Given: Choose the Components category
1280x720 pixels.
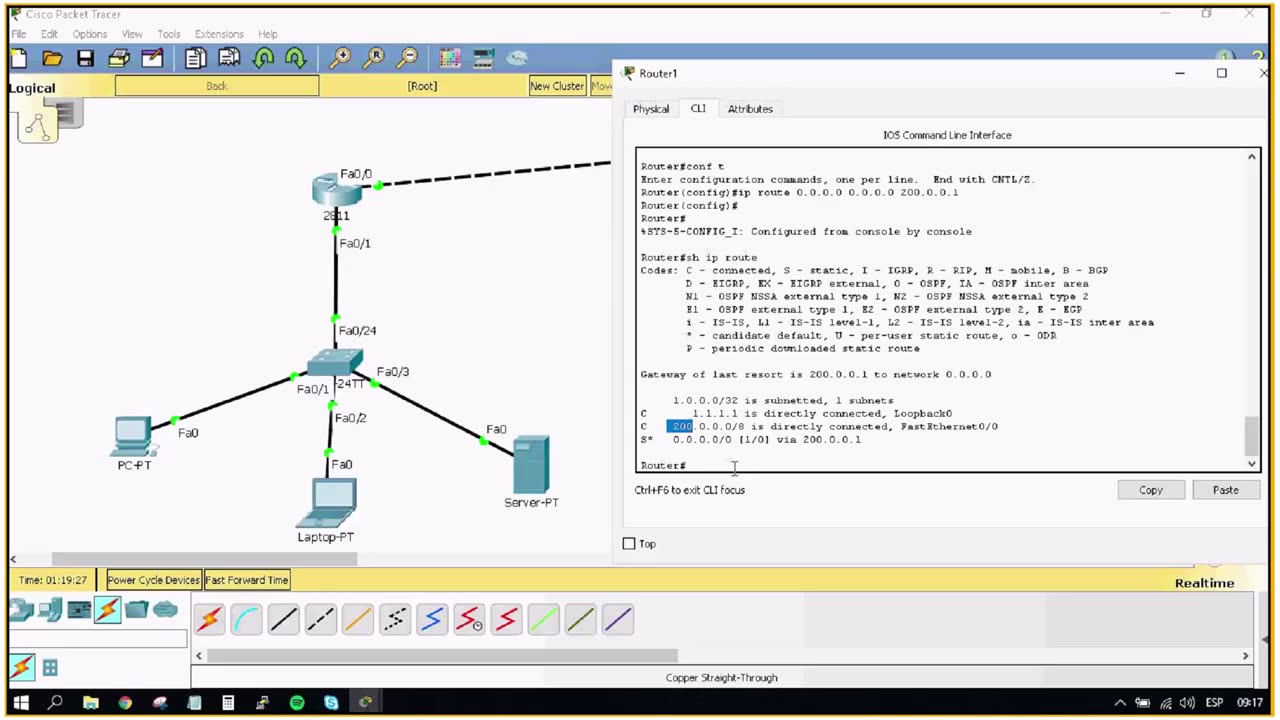Looking at the screenshot, I should [79, 609].
